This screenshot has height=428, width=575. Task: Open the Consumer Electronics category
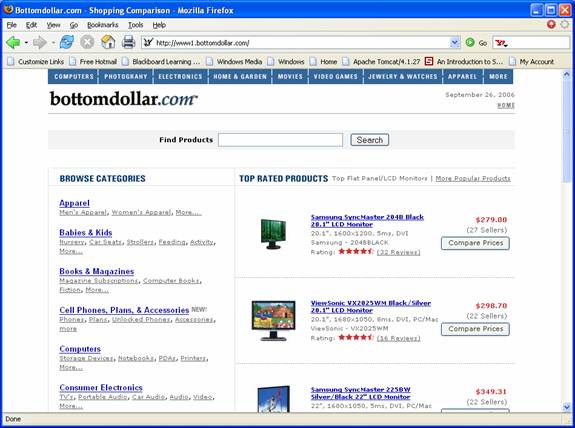point(101,387)
